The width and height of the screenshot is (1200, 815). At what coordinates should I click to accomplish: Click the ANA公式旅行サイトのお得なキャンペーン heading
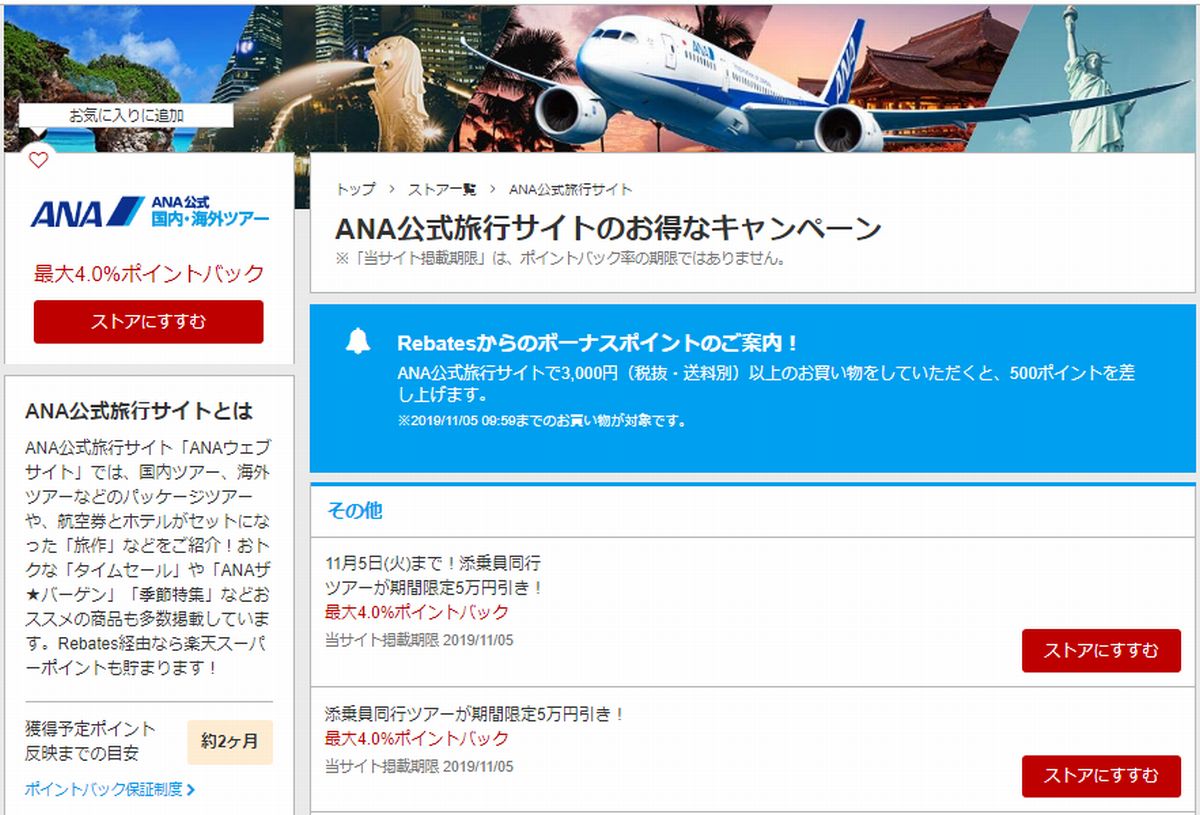(608, 228)
